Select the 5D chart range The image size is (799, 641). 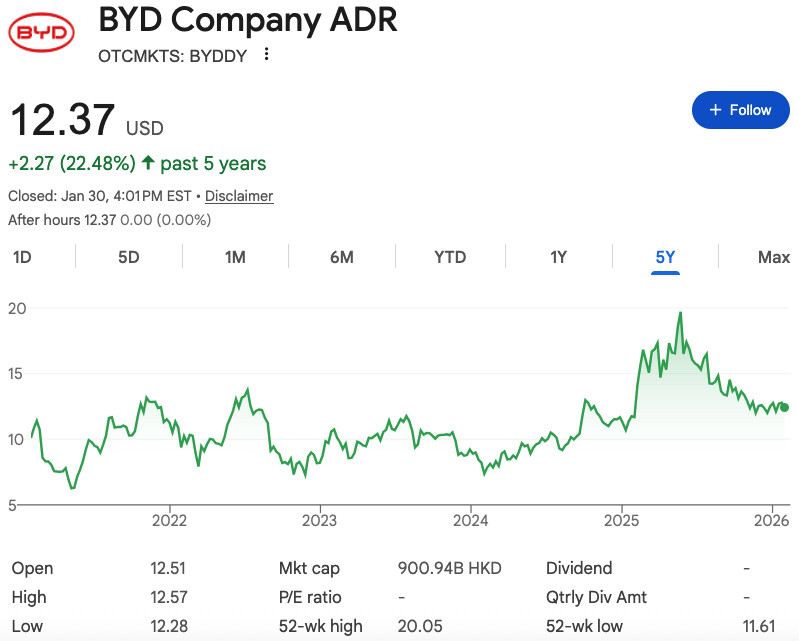point(128,257)
